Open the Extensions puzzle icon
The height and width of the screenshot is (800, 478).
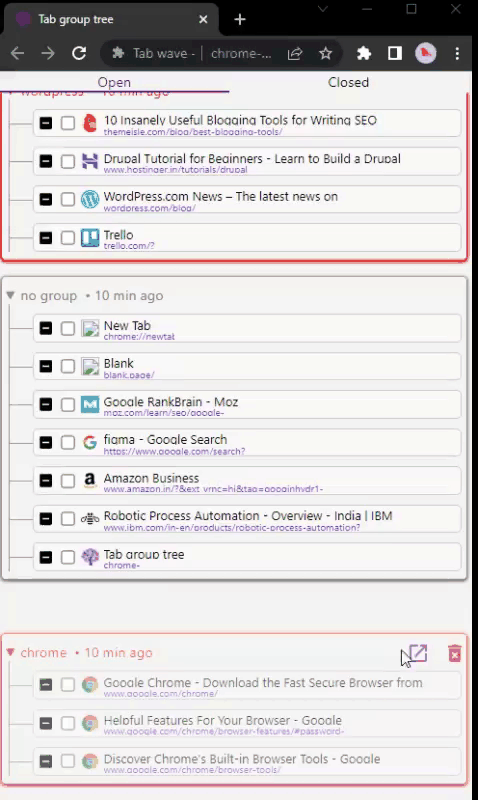[x=364, y=53]
